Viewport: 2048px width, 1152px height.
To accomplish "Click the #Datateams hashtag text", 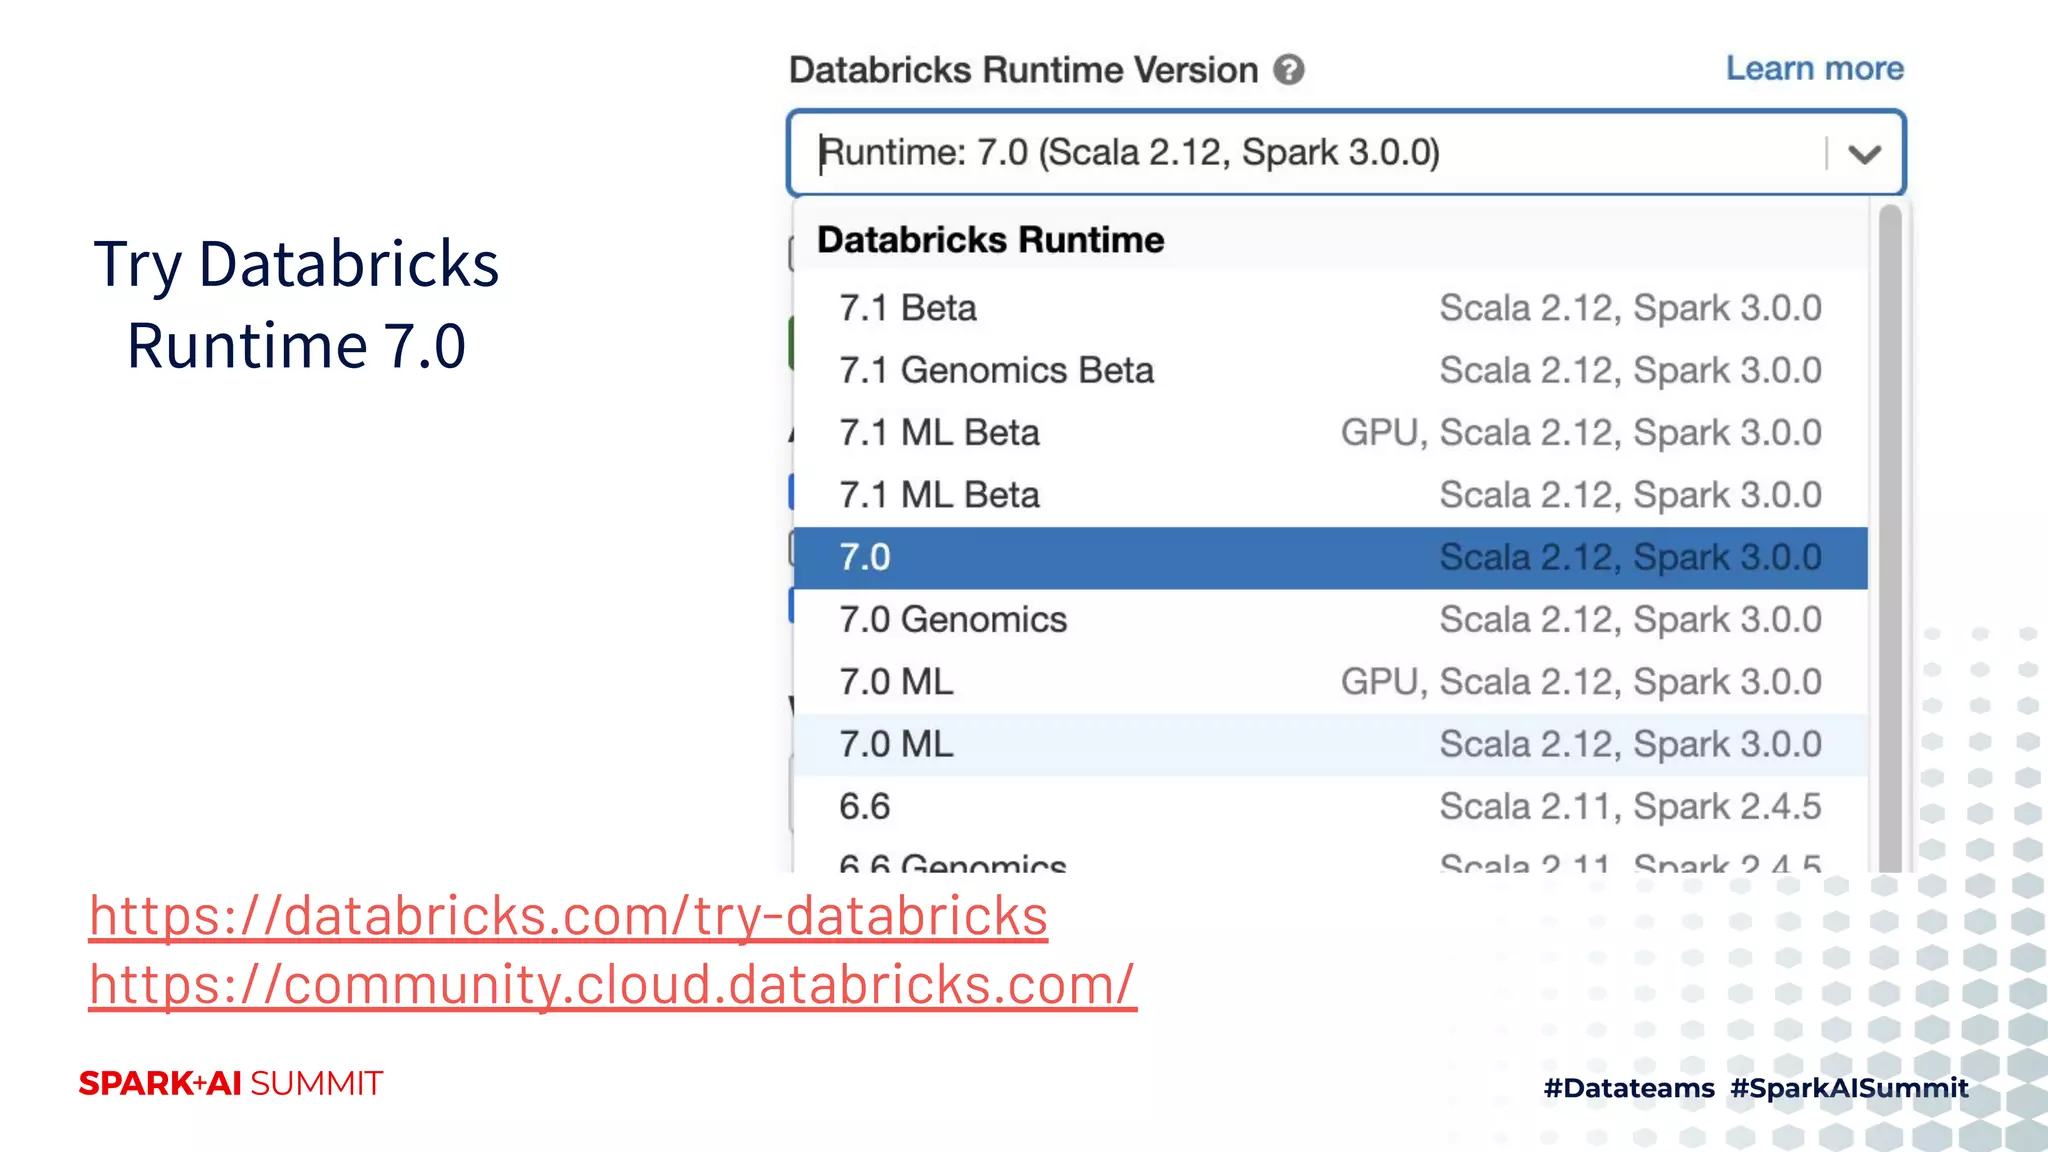I will coord(1629,1088).
